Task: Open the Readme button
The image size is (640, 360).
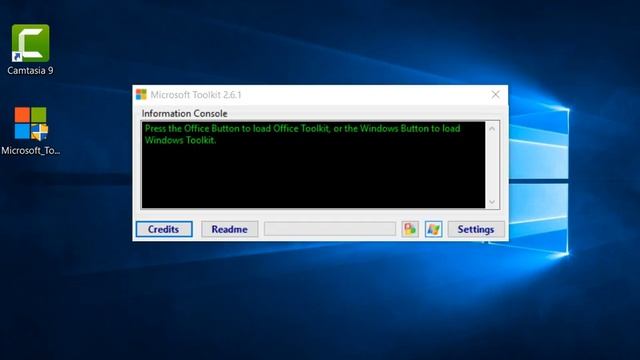Action: 229,229
